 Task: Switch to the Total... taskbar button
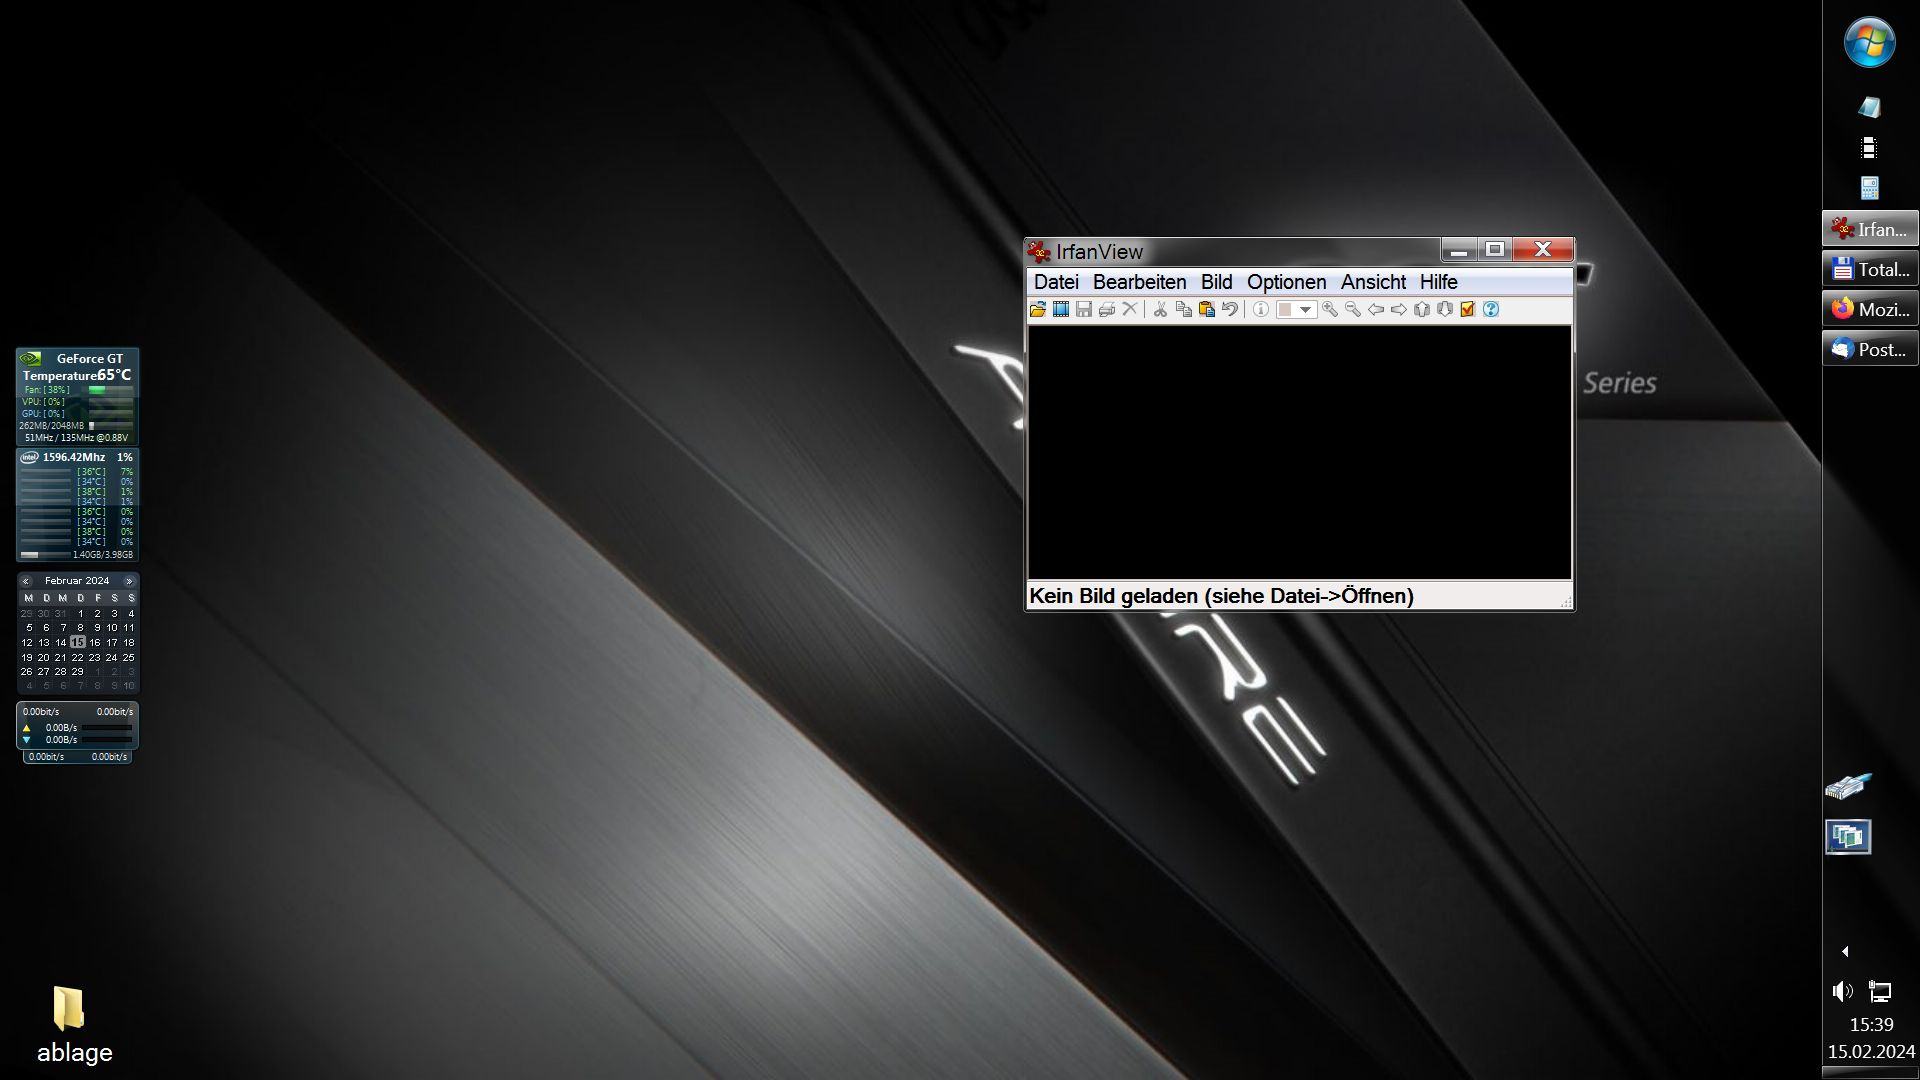(1870, 270)
